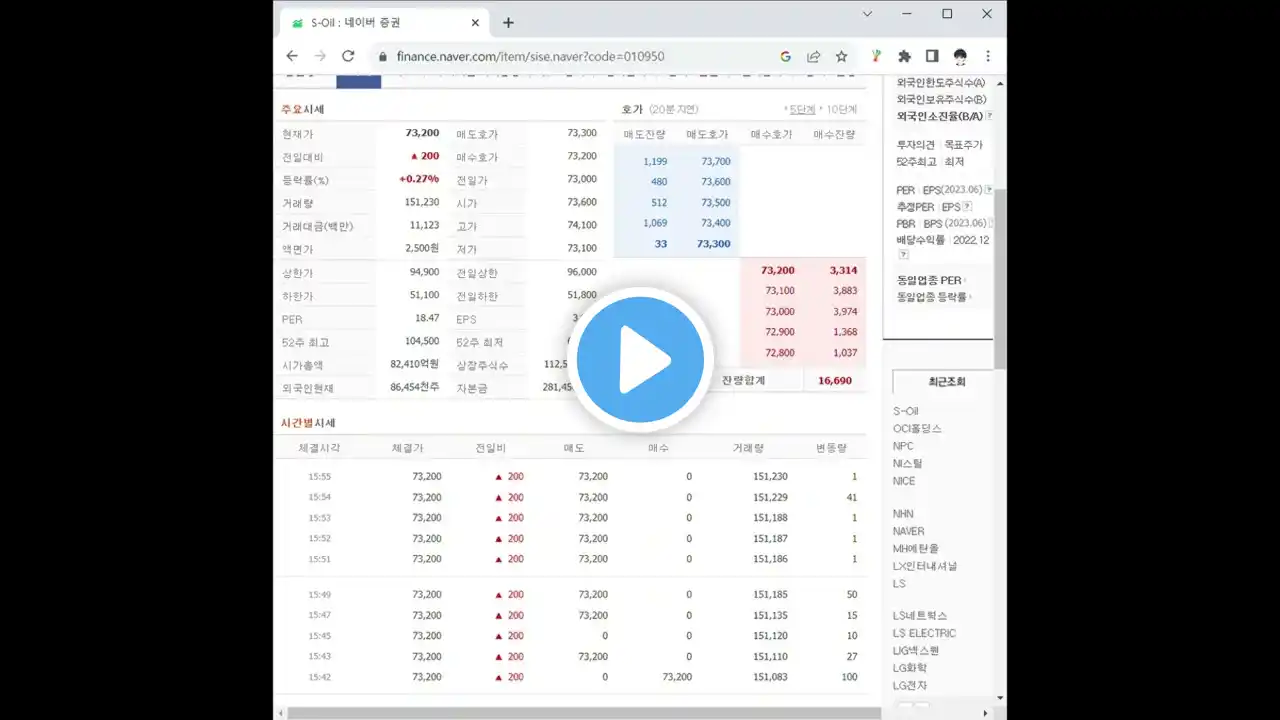Open NI스틸 in the recent list
Screen dimensions: 1280x720
point(908,463)
